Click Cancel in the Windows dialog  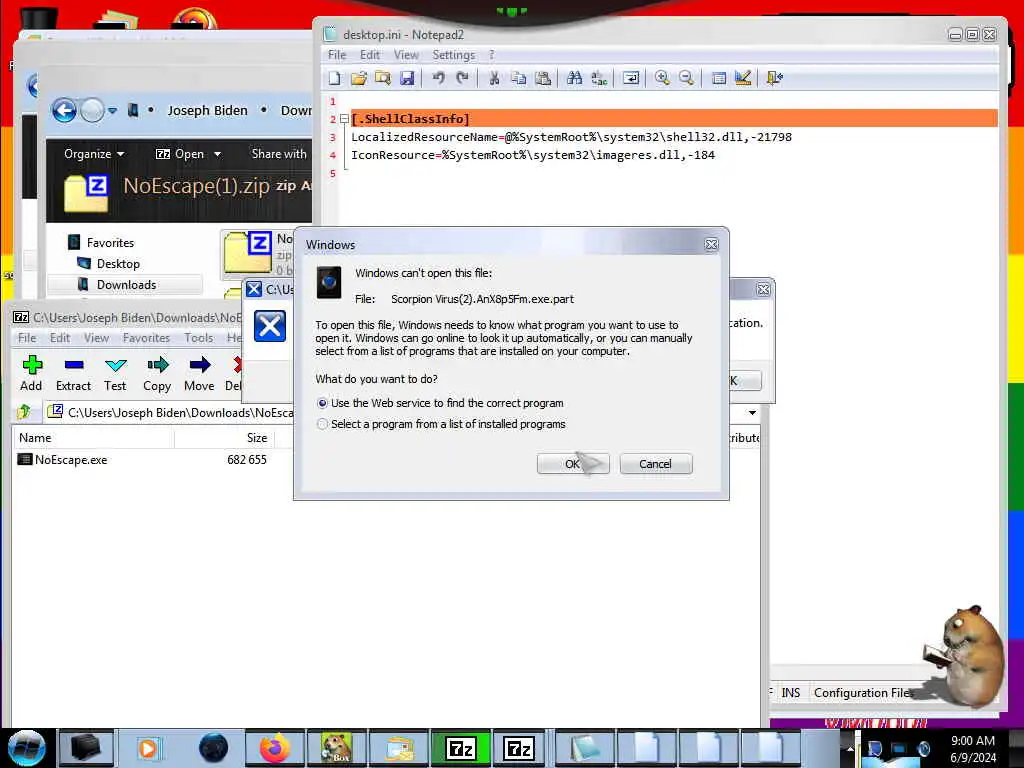[656, 464]
